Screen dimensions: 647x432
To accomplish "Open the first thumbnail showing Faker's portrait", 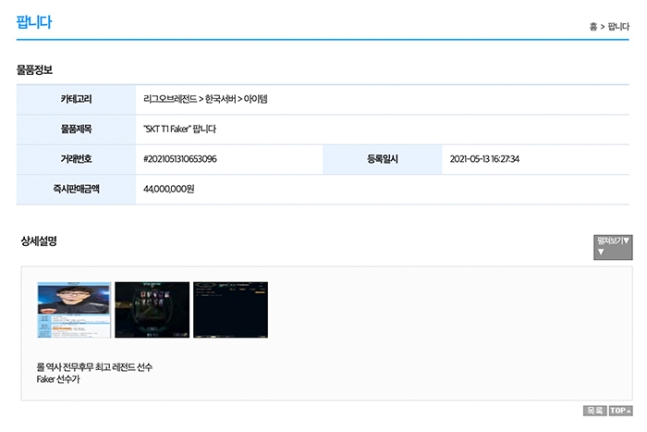I will coord(73,310).
